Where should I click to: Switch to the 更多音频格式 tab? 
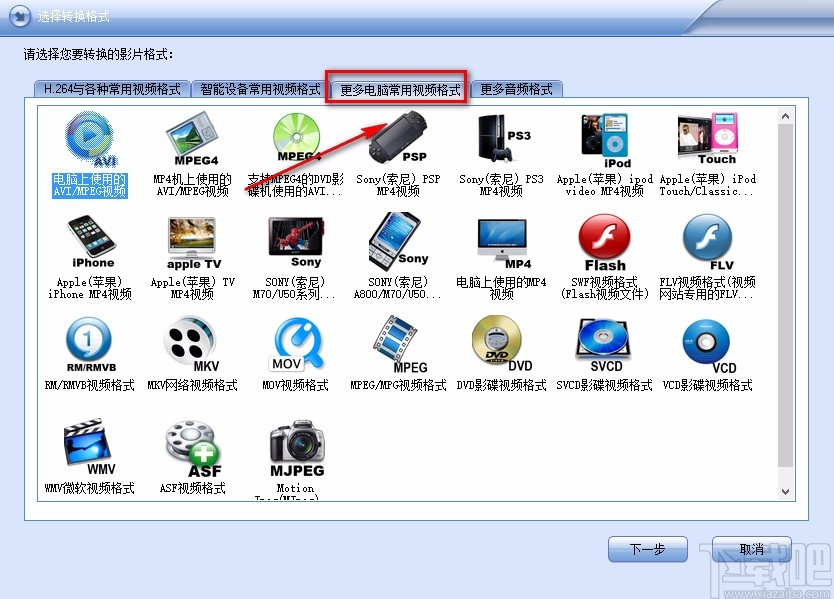tap(516, 89)
